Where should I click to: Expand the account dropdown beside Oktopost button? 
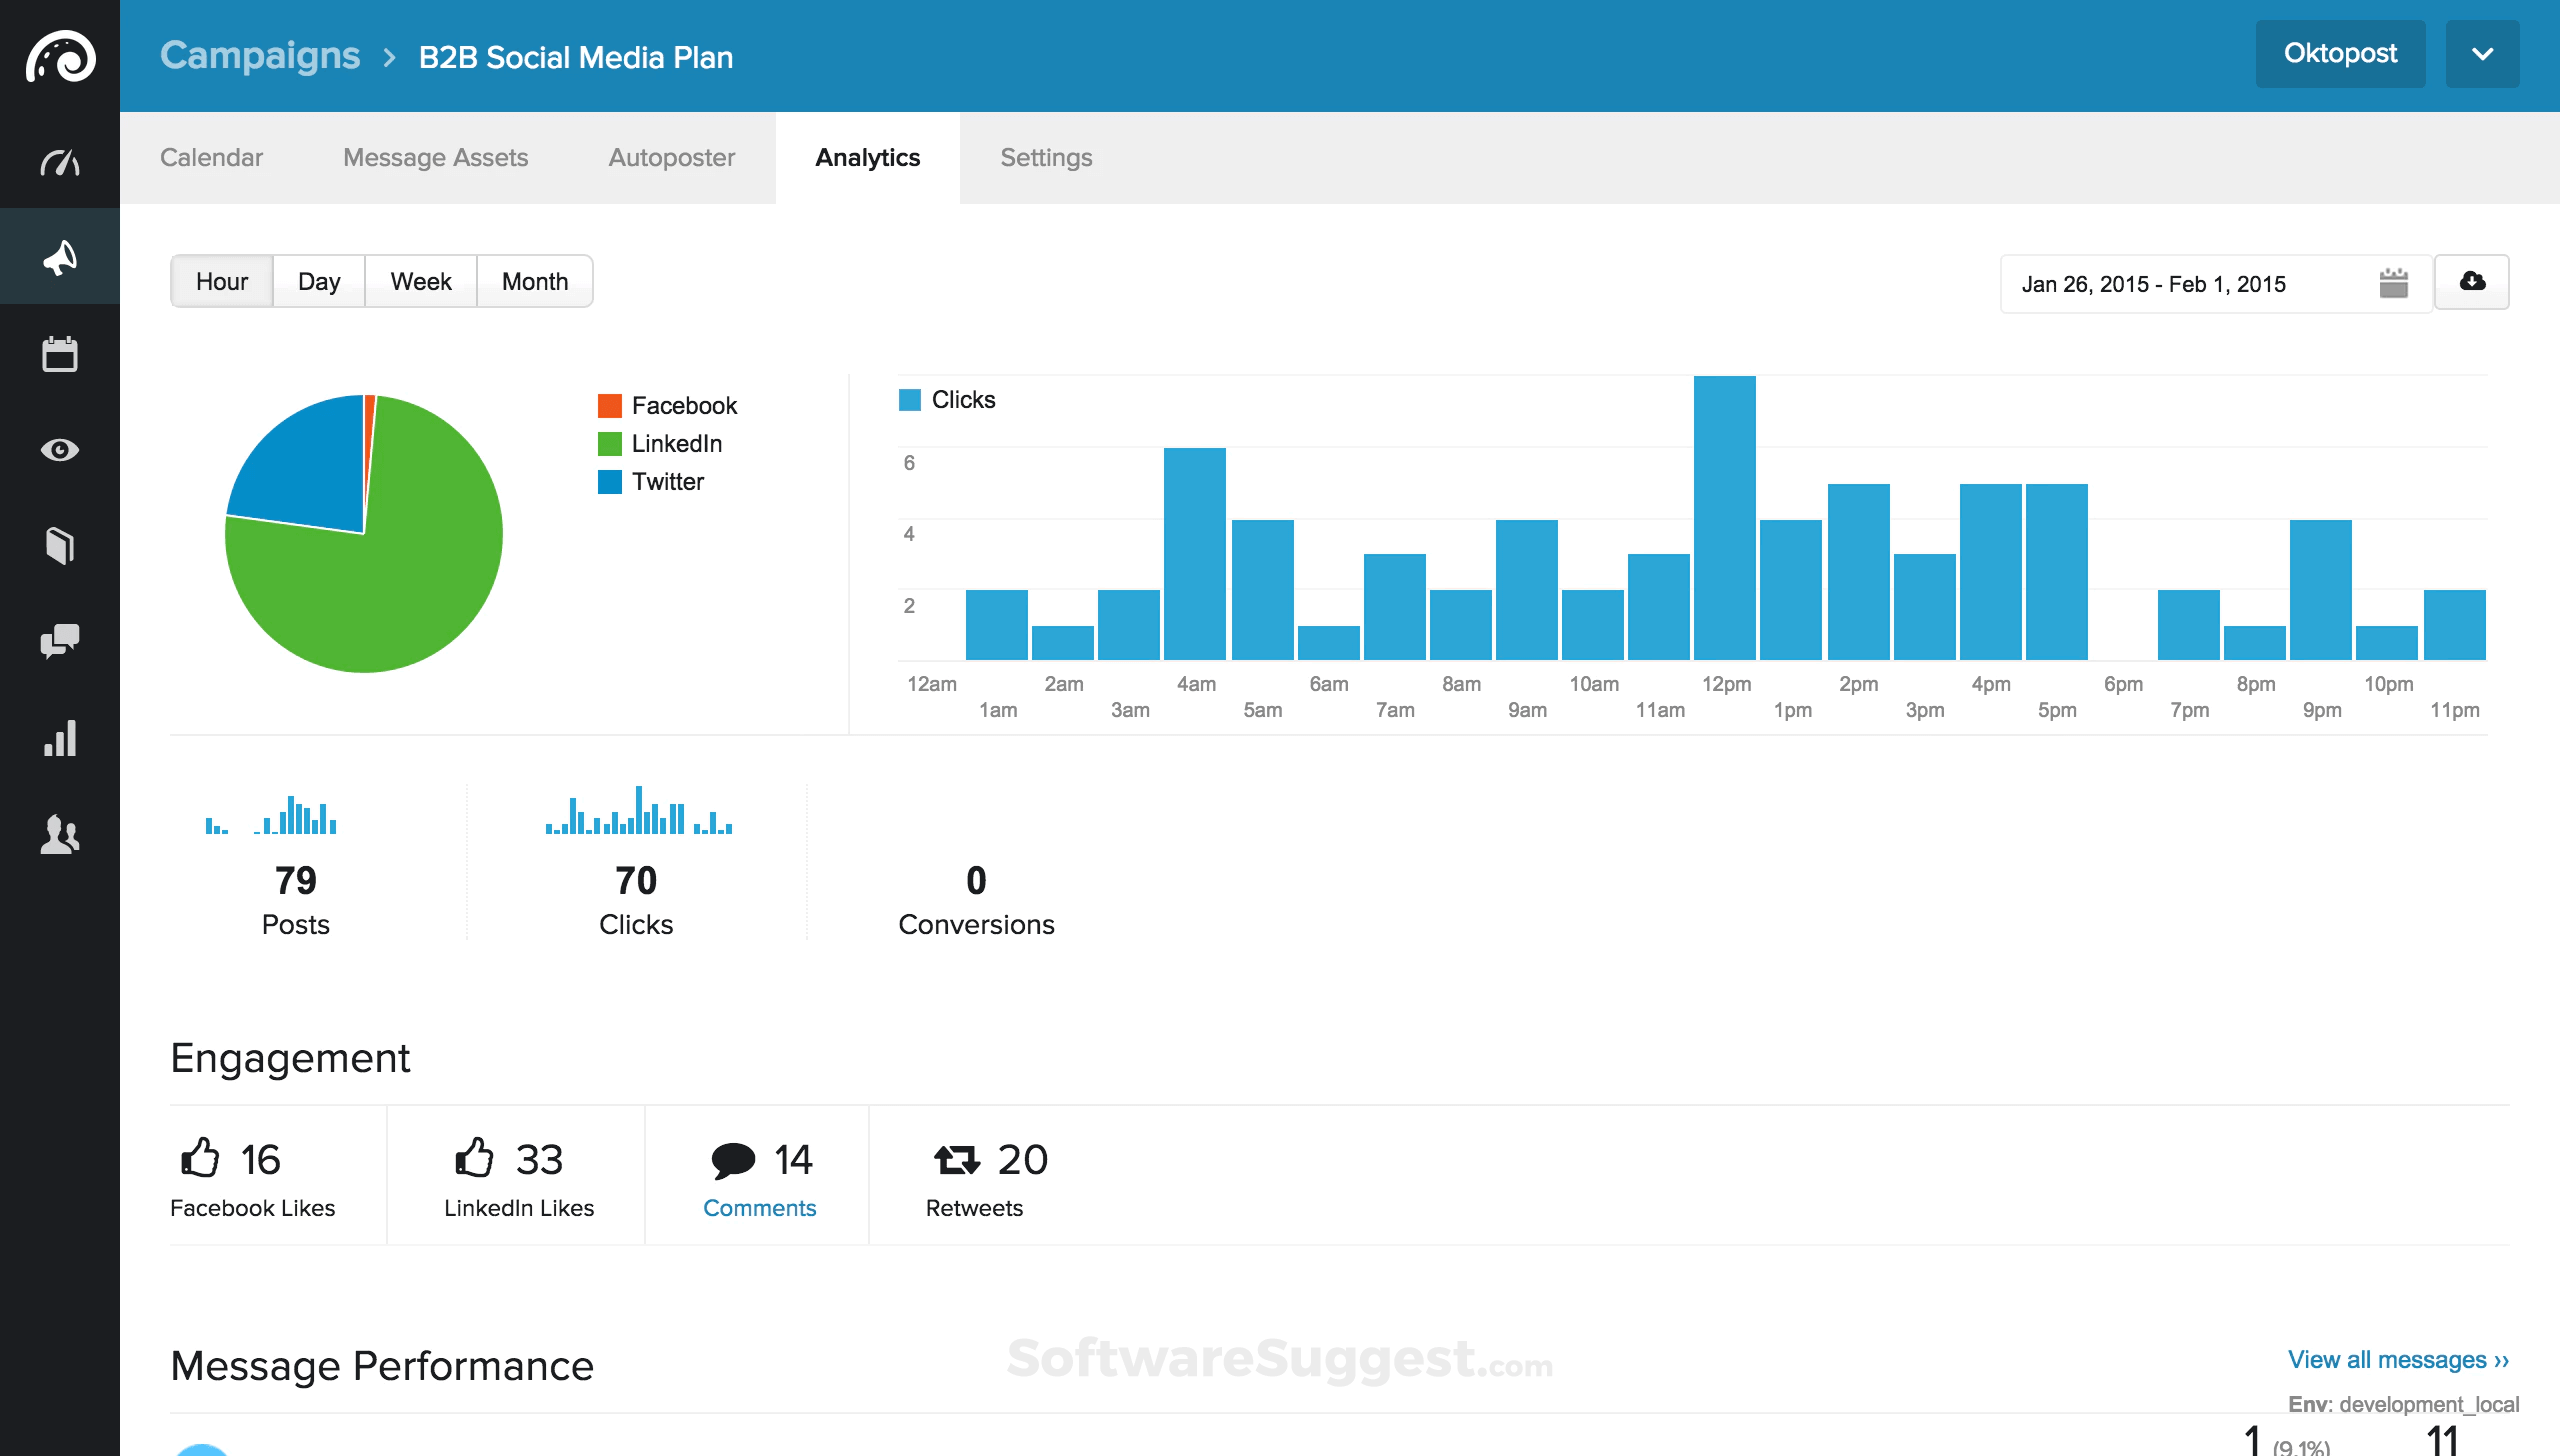click(x=2484, y=55)
